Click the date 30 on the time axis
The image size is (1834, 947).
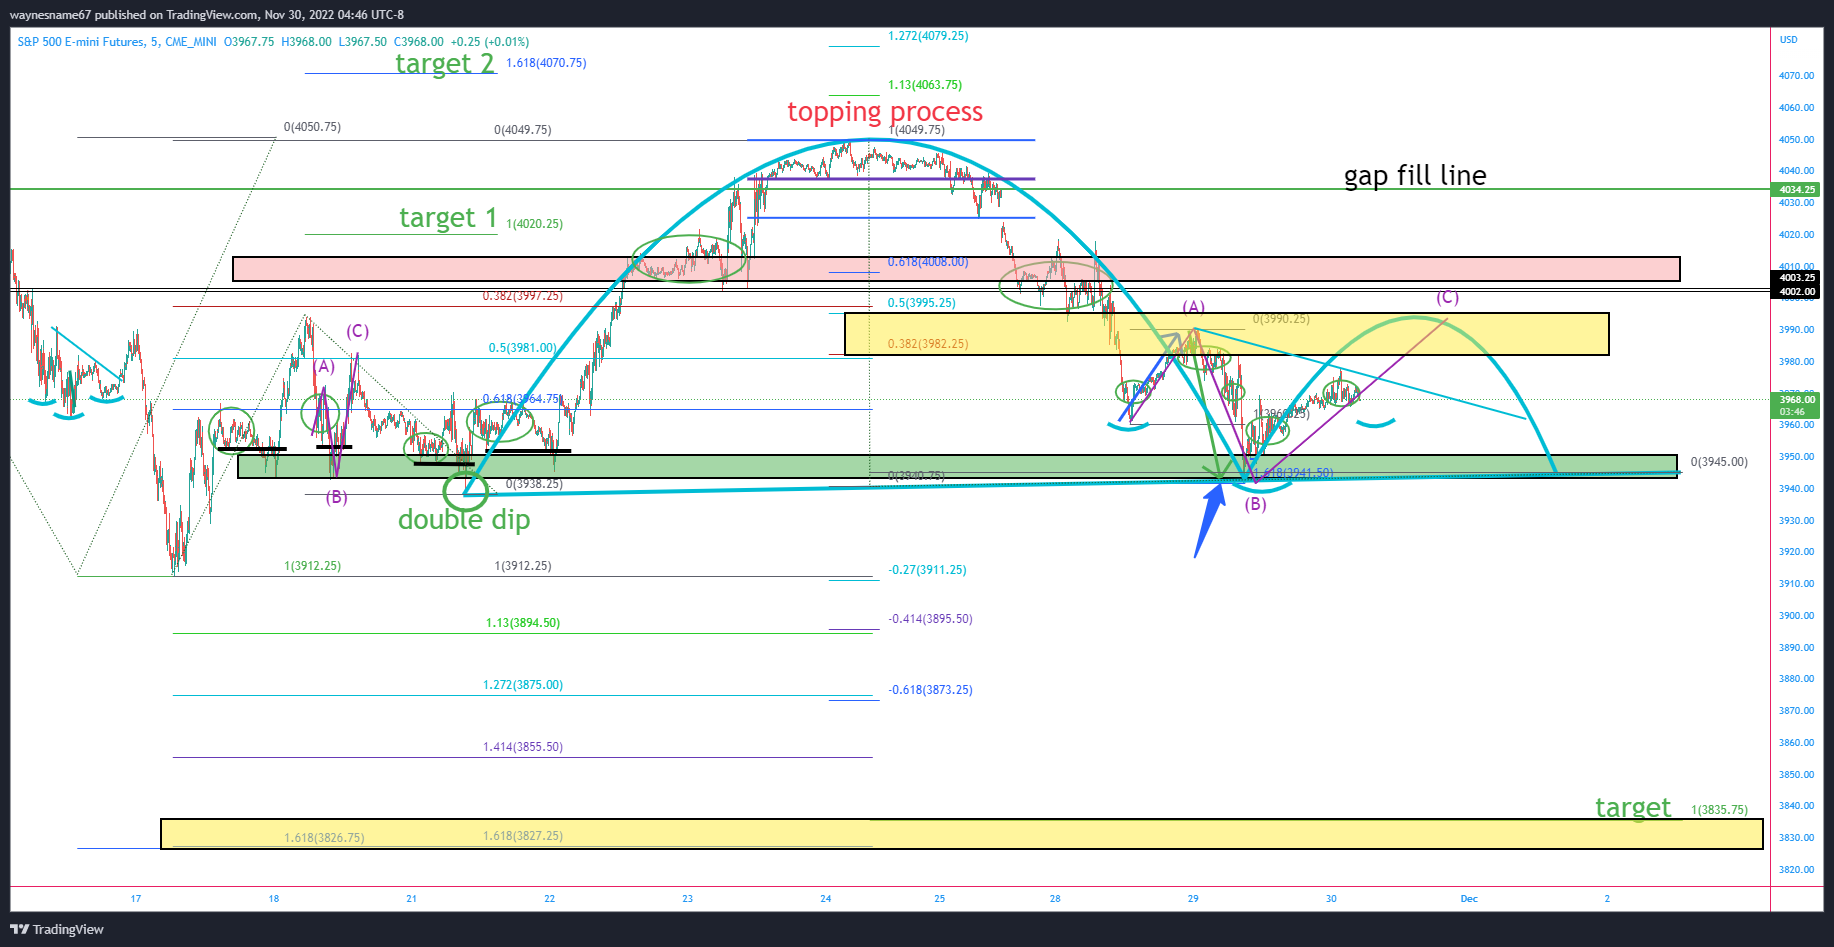pyautogui.click(x=1331, y=899)
